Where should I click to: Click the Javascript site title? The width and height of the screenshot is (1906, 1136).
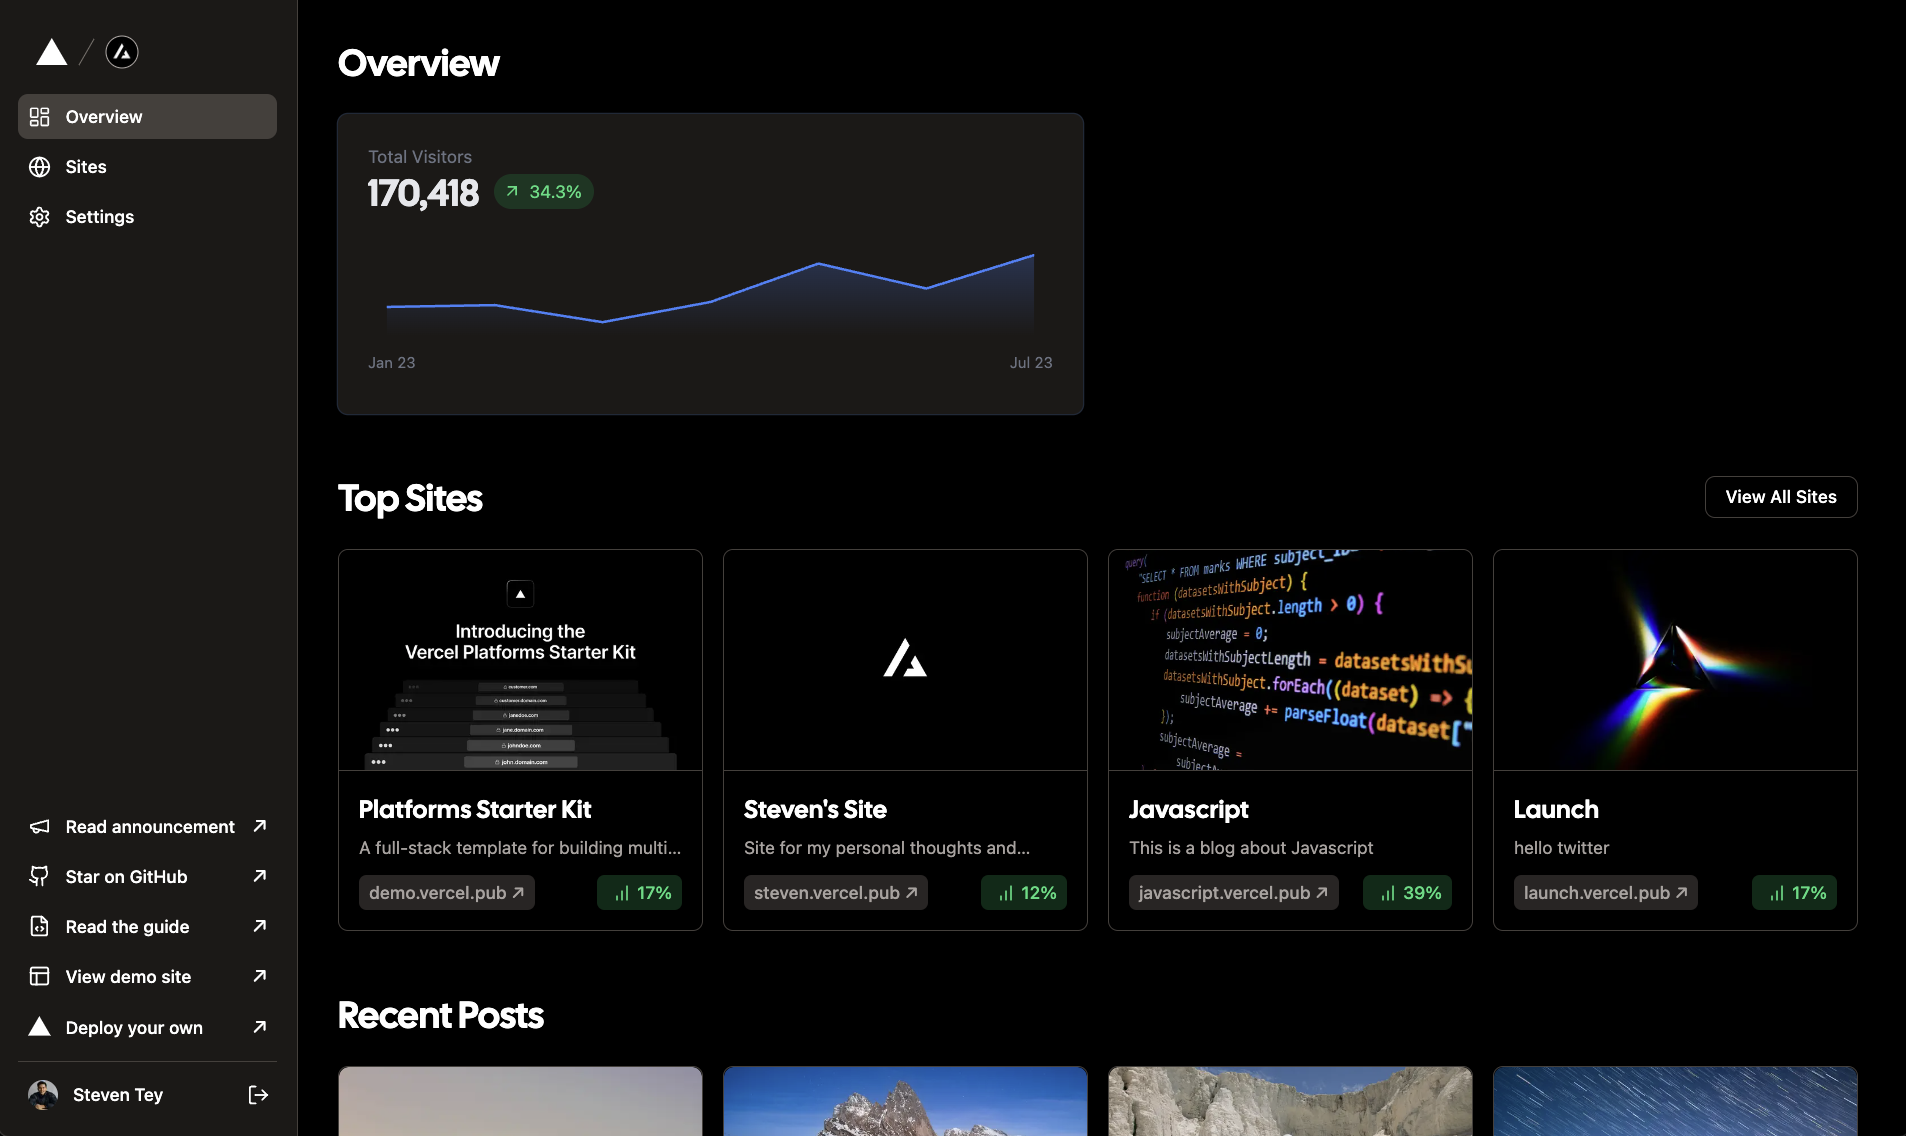point(1189,810)
